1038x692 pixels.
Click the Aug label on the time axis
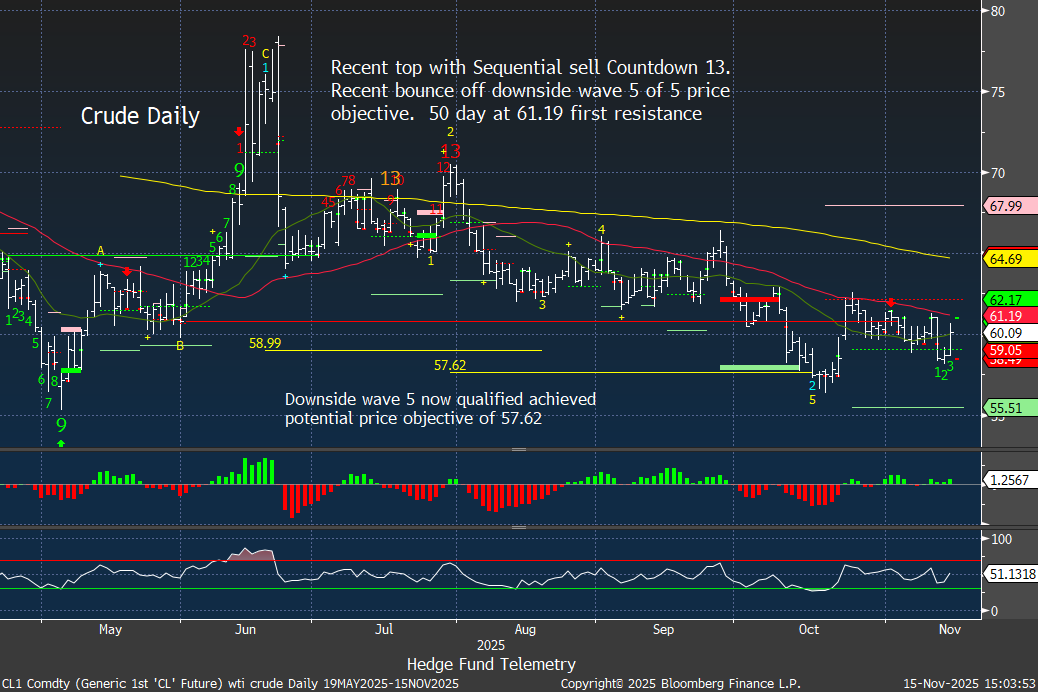coord(525,630)
